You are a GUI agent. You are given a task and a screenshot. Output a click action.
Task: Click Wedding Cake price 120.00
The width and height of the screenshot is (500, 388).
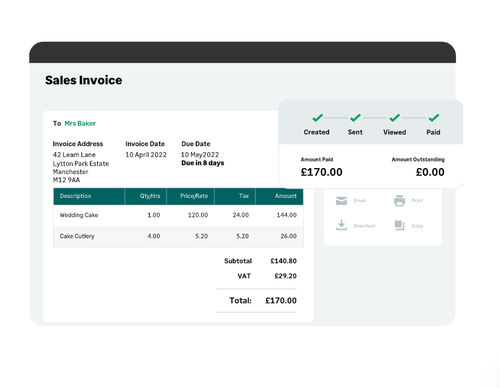pyautogui.click(x=198, y=215)
